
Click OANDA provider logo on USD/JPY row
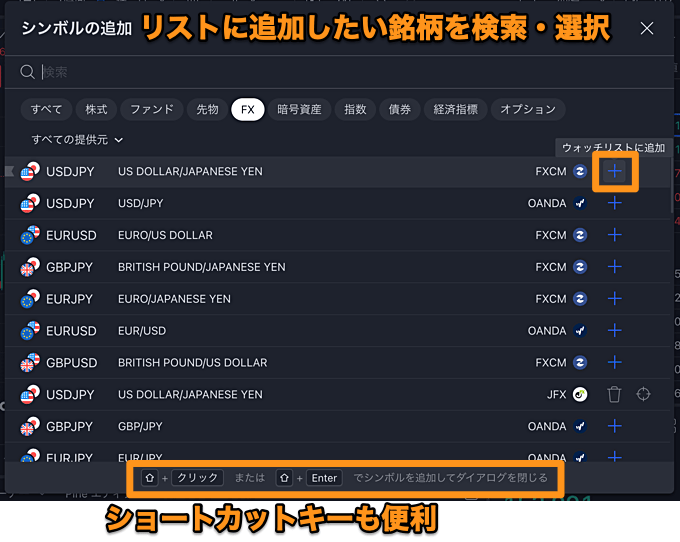point(580,203)
